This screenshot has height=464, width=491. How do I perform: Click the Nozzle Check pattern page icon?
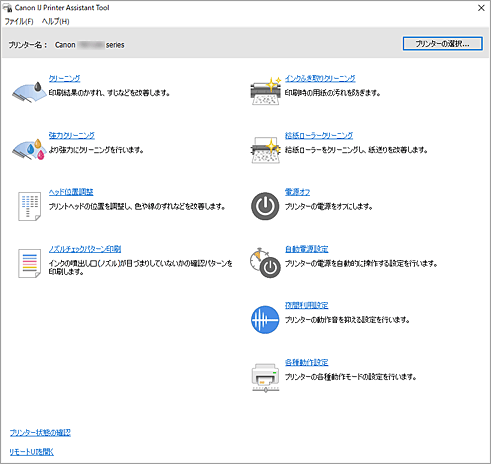point(30,263)
